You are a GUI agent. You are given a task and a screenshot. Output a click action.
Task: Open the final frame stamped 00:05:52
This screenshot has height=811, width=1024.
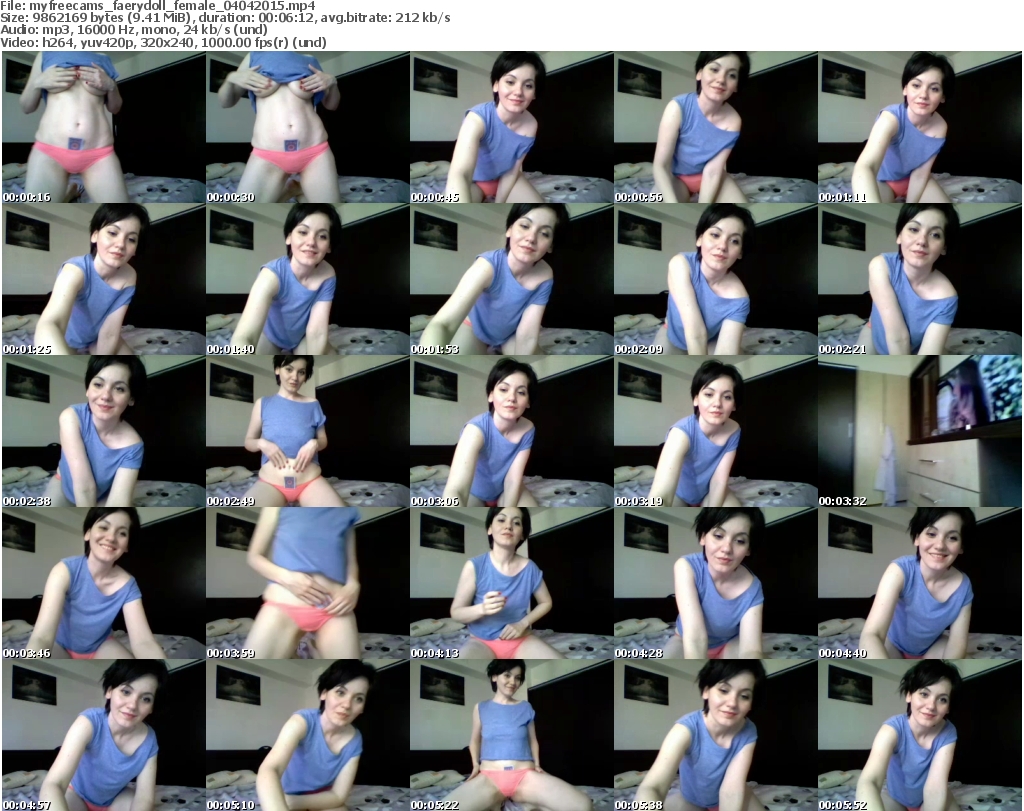(x=920, y=735)
